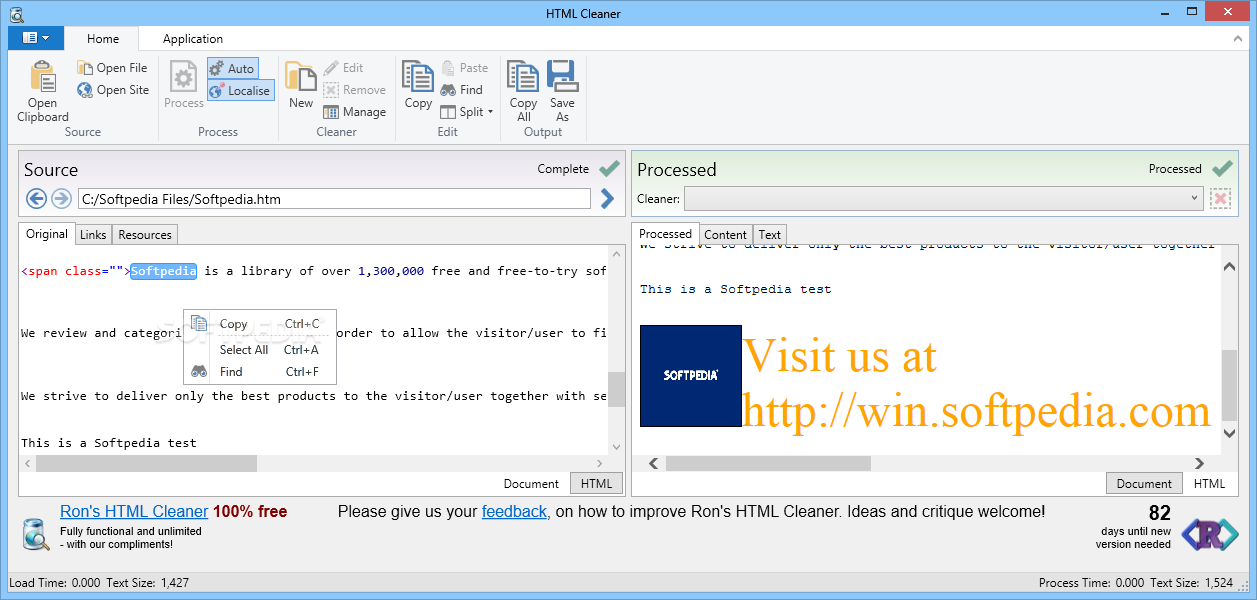Switch Processed view to HTML
The width and height of the screenshot is (1257, 600).
click(1209, 484)
